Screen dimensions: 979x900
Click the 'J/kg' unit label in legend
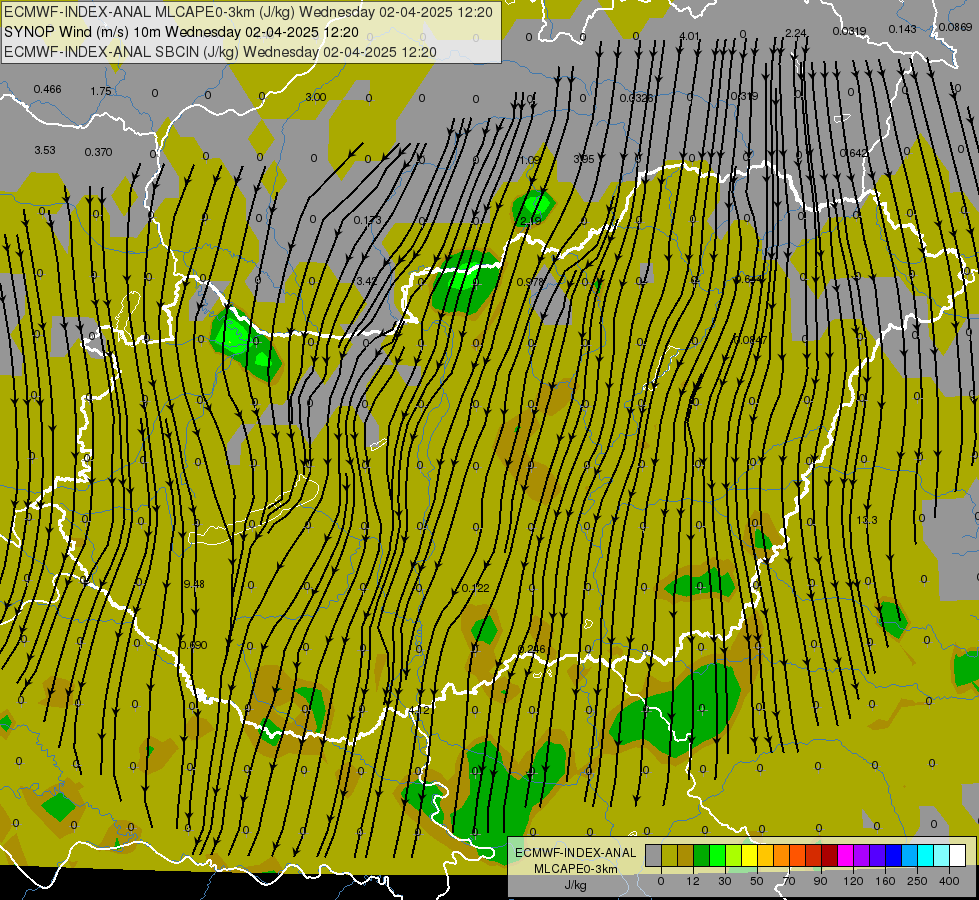click(575, 885)
